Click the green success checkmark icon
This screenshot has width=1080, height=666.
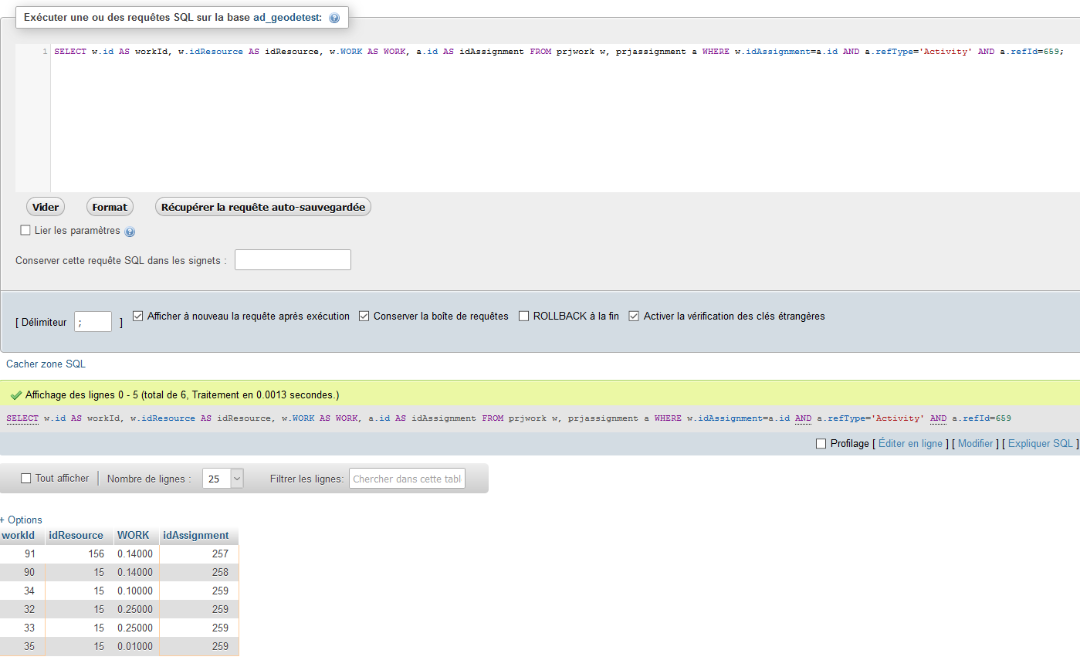(16, 395)
